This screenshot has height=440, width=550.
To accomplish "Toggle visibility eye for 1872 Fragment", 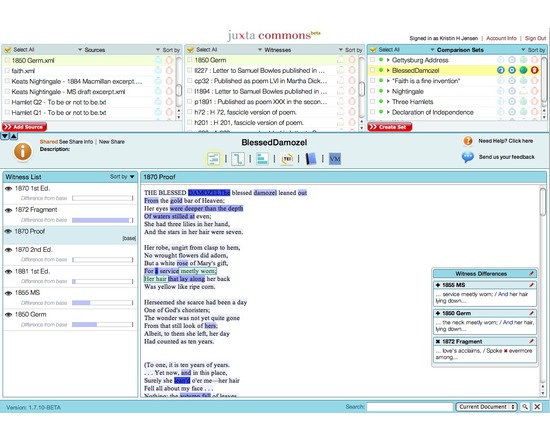I will tap(8, 210).
